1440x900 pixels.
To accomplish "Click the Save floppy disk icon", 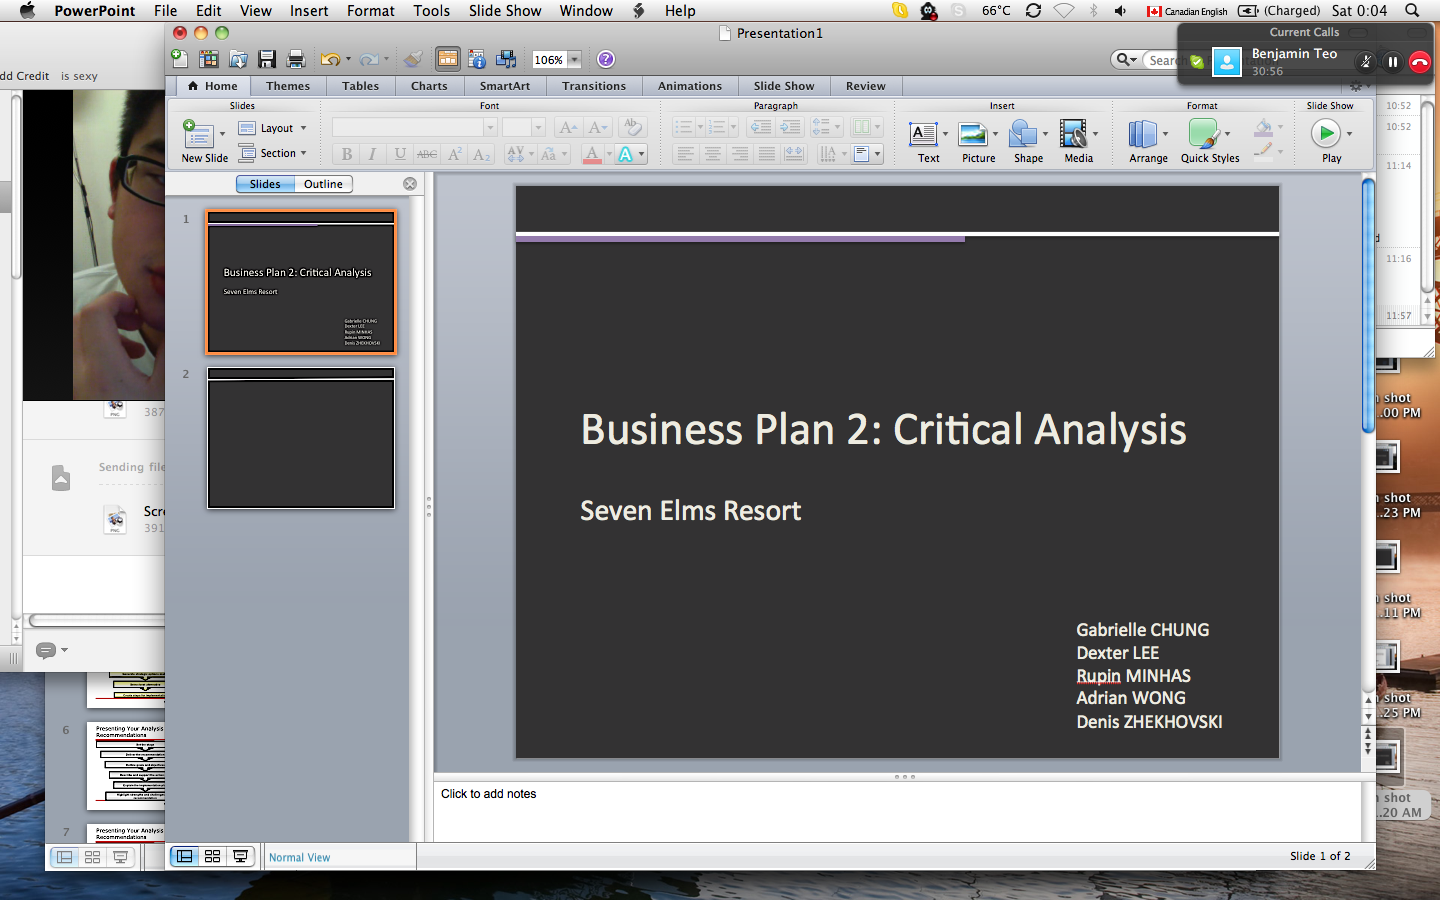I will [x=267, y=60].
